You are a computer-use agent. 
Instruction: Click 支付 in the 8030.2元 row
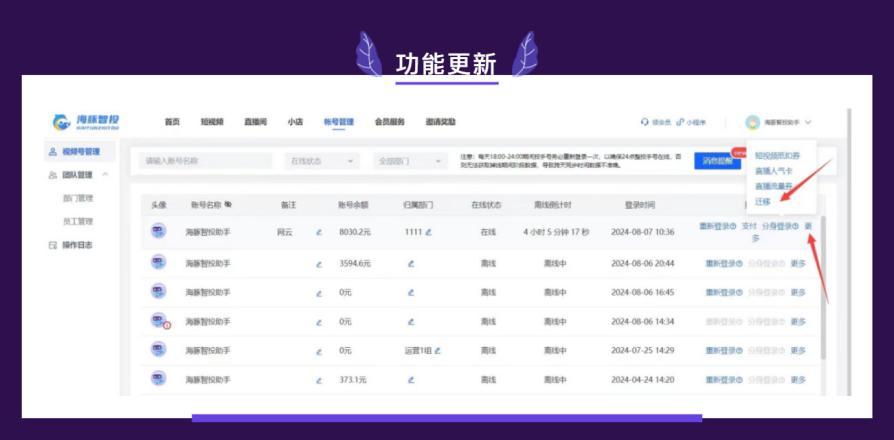coord(749,227)
